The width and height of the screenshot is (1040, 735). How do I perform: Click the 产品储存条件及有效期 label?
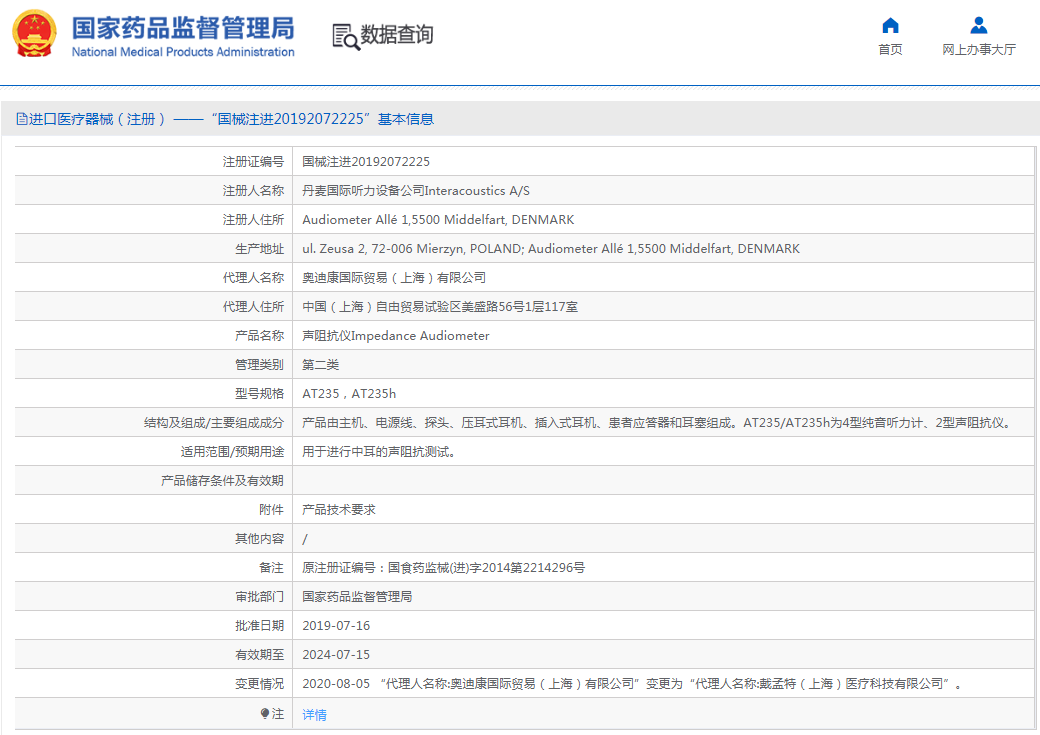222,481
